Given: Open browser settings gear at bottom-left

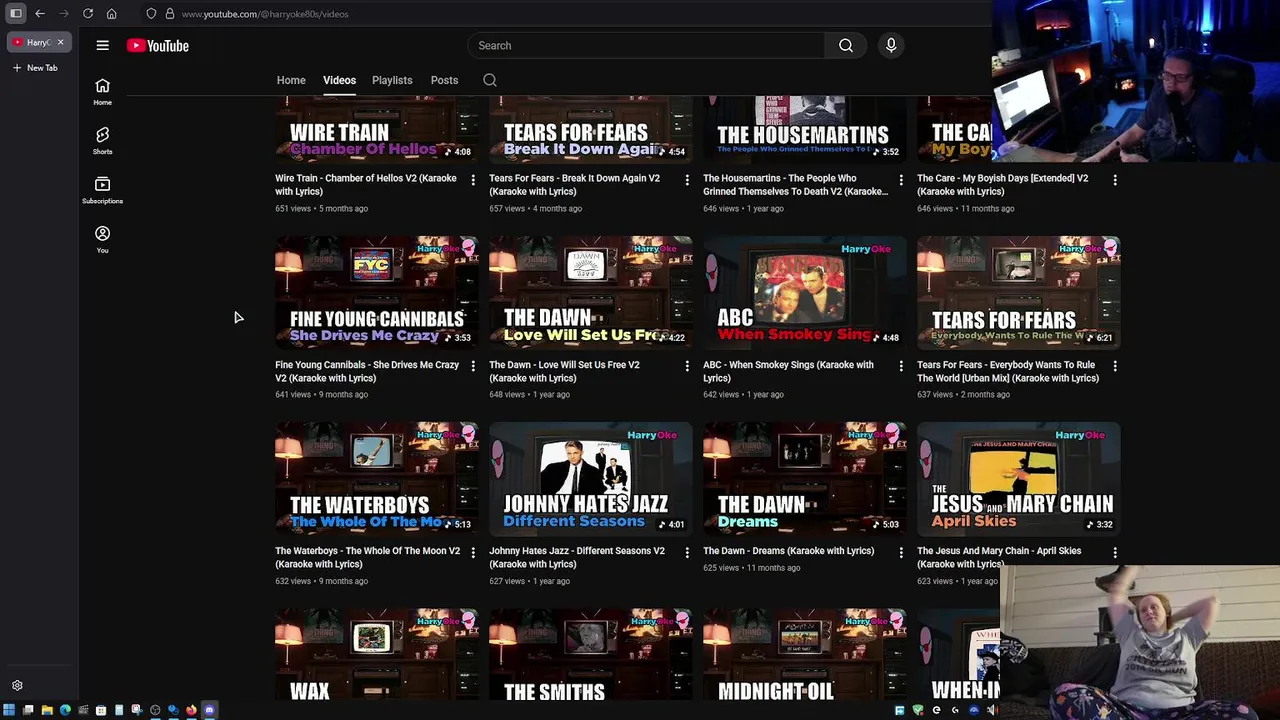Looking at the screenshot, I should point(17,686).
